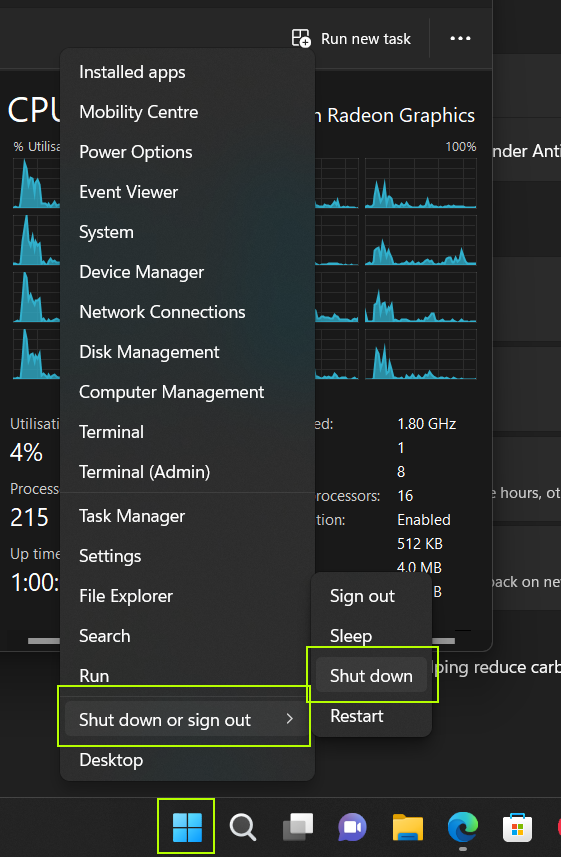
Task: Open Microsoft Store from taskbar
Action: (517, 827)
